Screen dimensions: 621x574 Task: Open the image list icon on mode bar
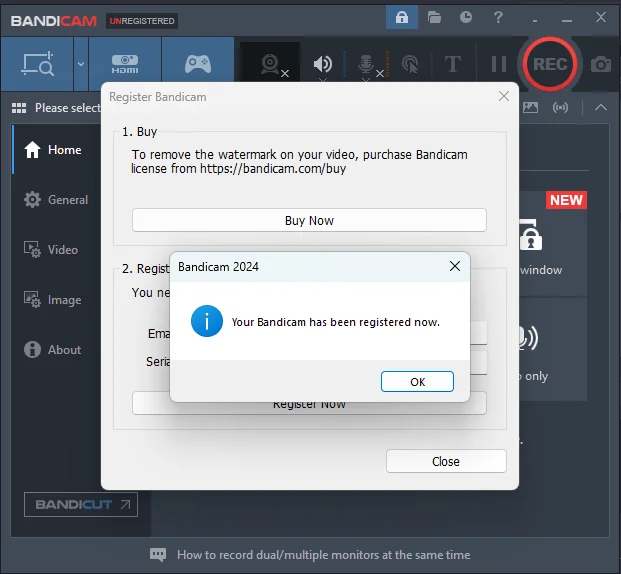tap(530, 107)
